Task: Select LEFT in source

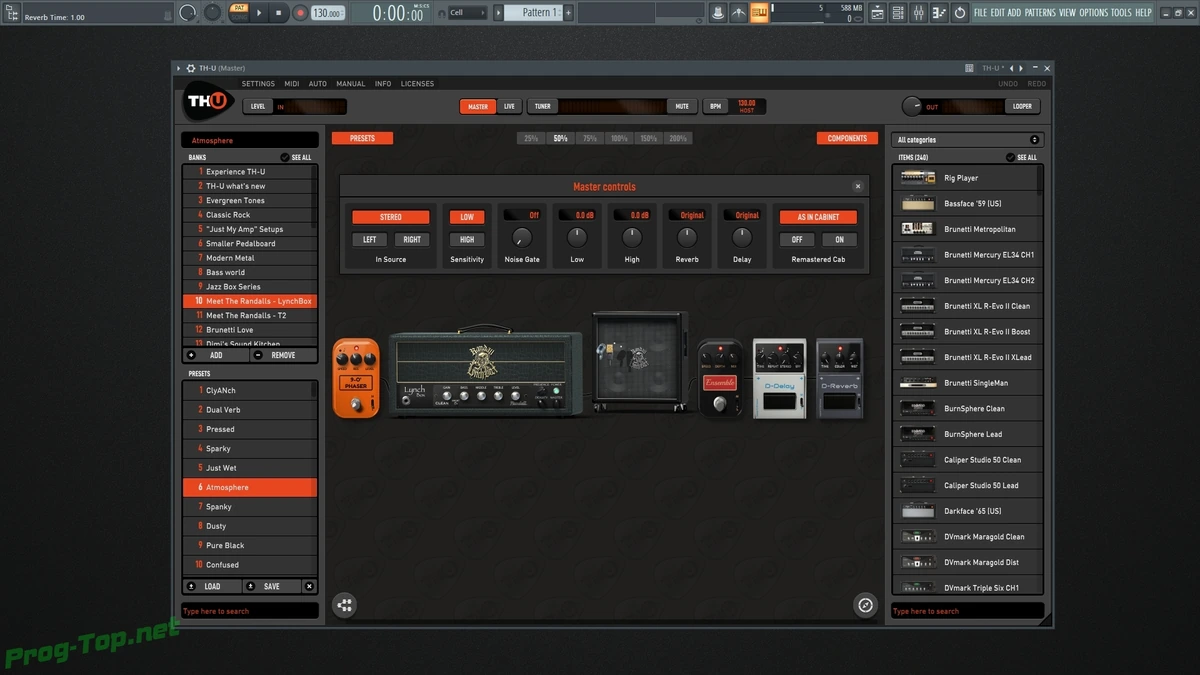Action: 369,239
